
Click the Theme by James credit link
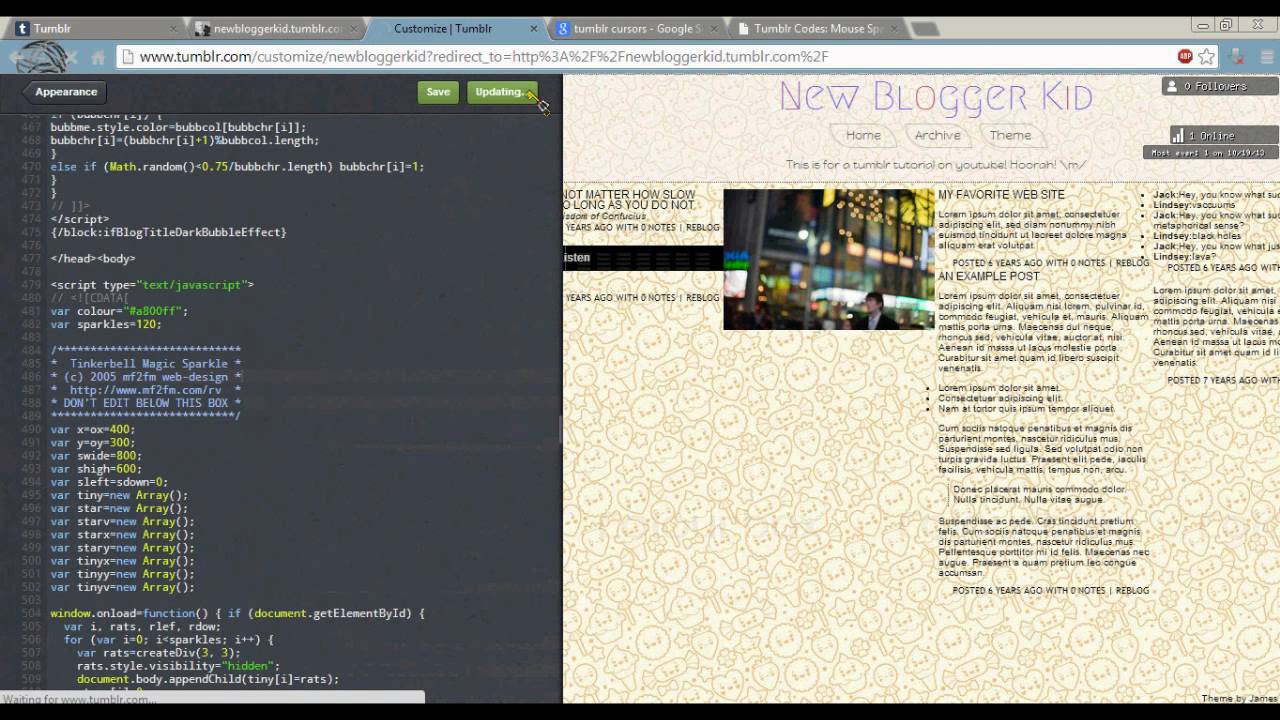1239,699
